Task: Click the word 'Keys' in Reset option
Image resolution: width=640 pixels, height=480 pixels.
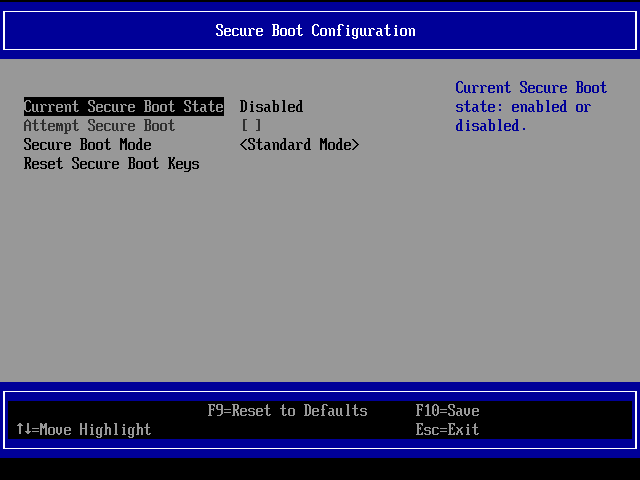Action: (183, 164)
